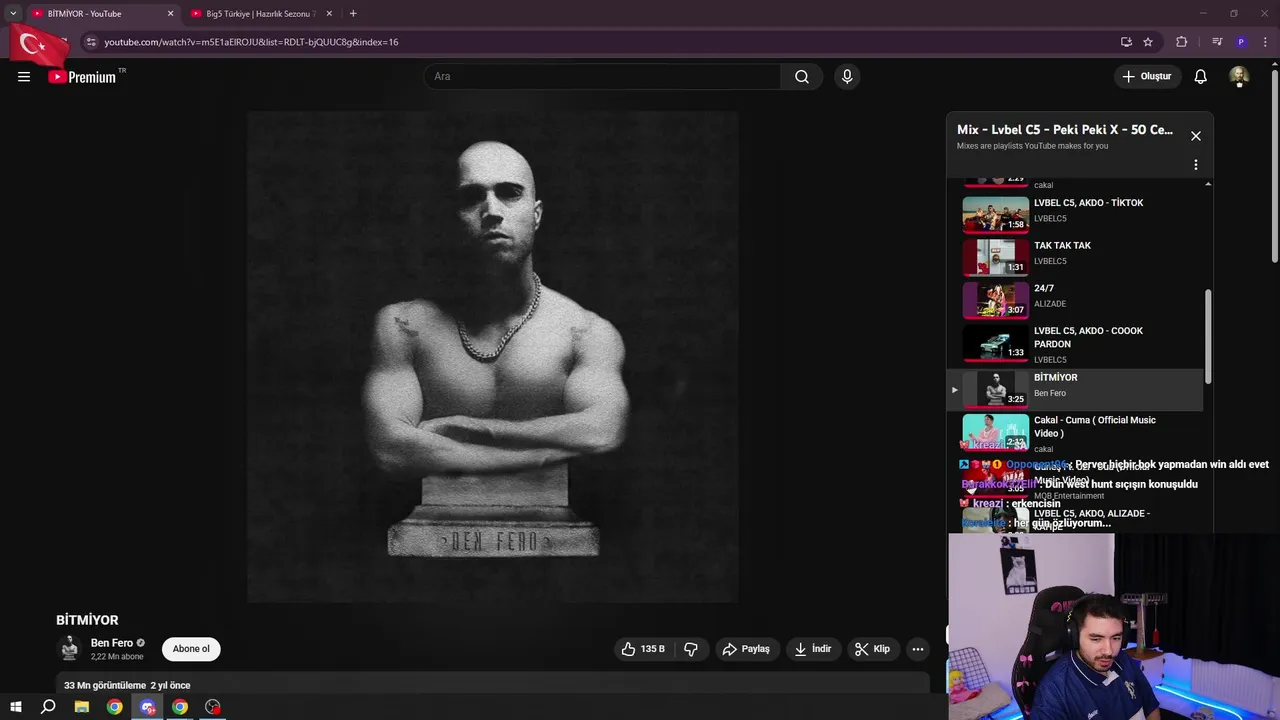Play LVBEL C5, AKDO - COOOK PARDON
1280x720 pixels.
pyautogui.click(x=1076, y=344)
